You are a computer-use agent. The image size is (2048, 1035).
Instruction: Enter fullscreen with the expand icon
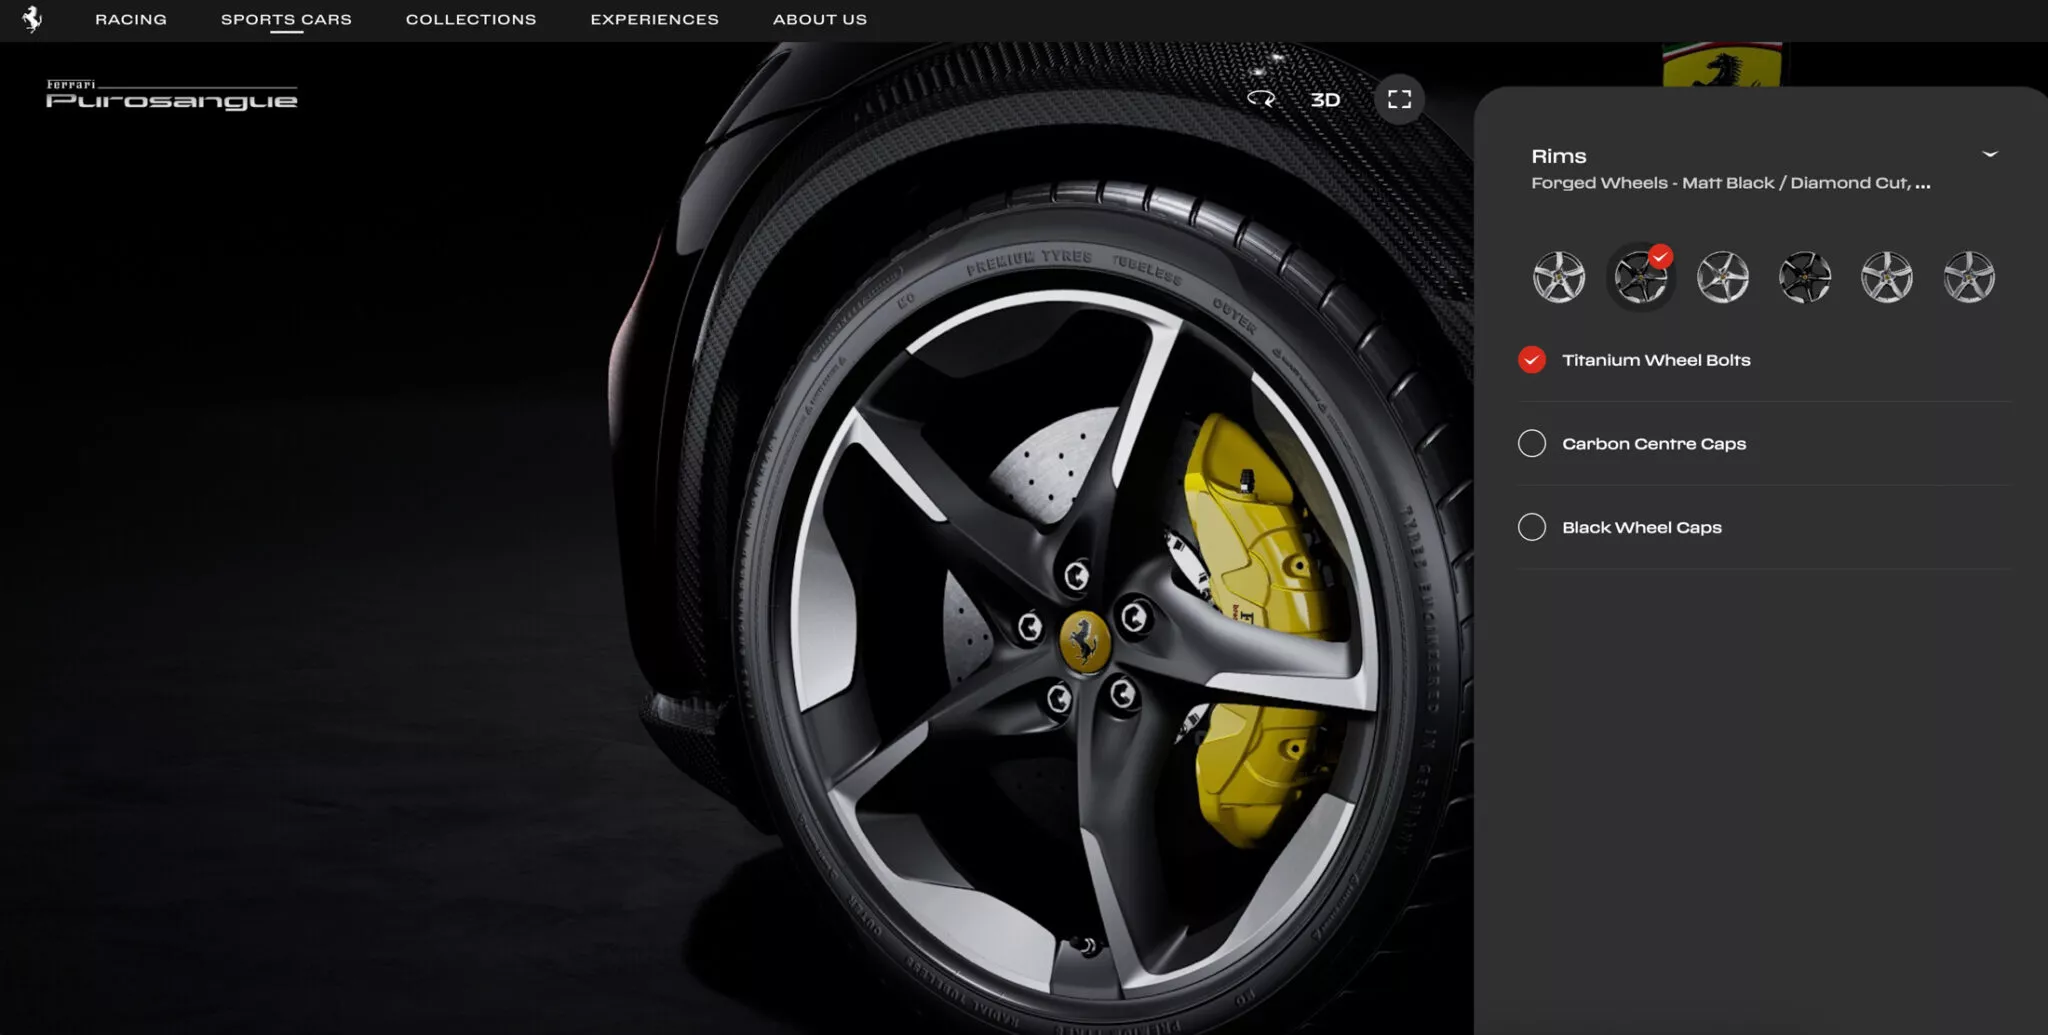1399,99
